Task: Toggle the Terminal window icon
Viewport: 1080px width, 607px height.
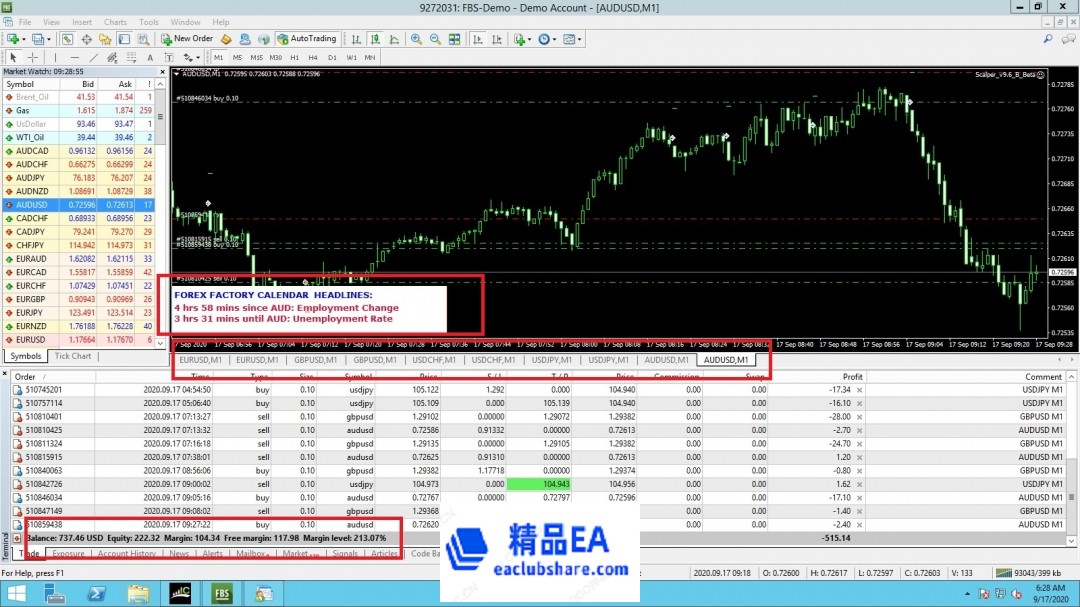Action: tap(124, 39)
